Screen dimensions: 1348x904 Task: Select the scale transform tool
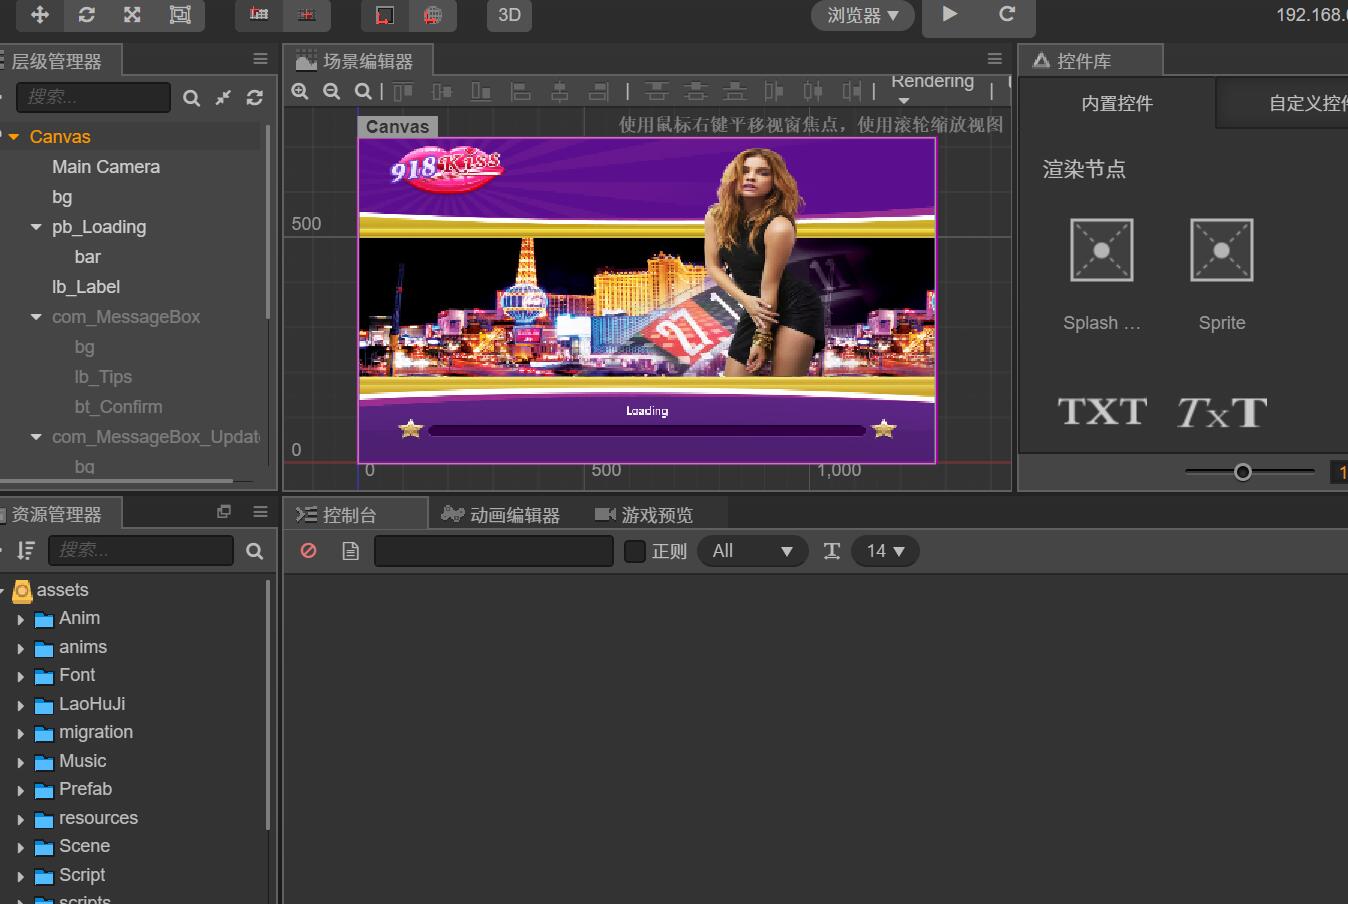[x=132, y=15]
